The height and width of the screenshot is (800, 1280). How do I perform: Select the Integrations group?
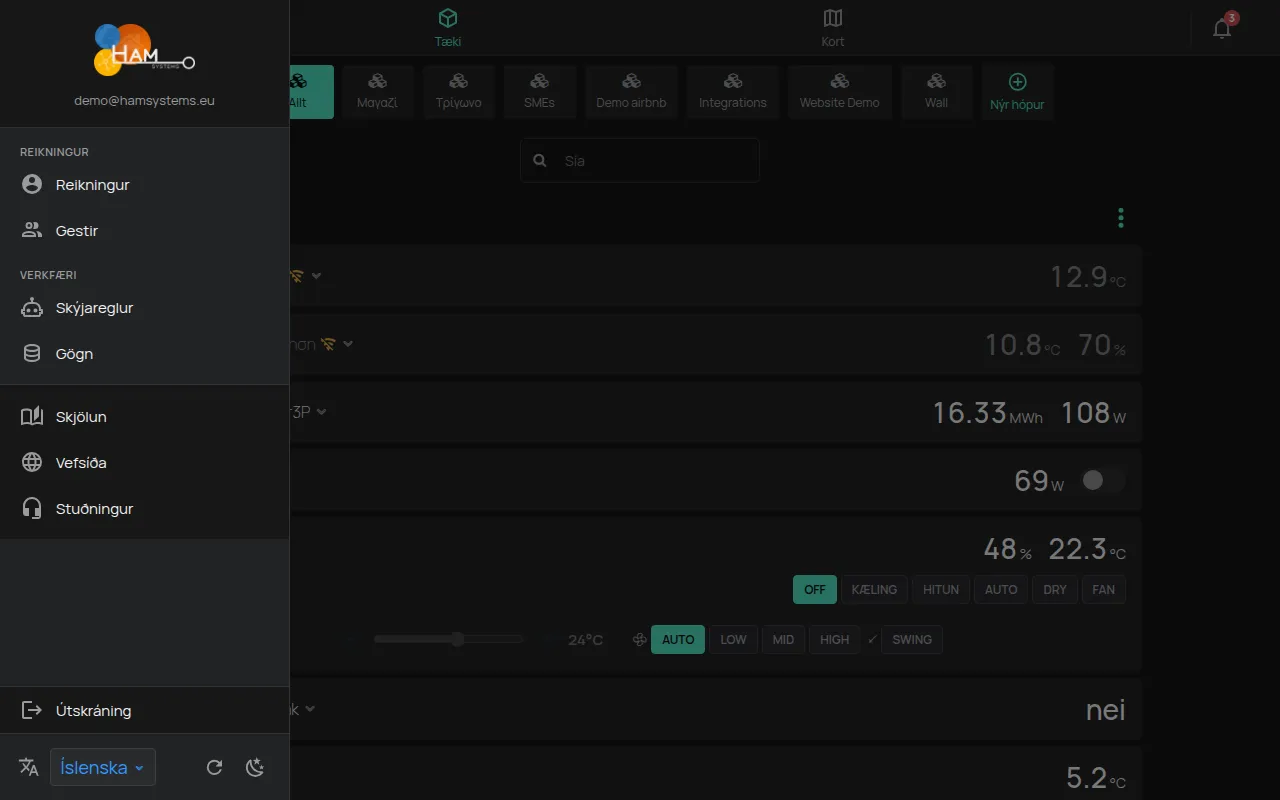coord(733,92)
